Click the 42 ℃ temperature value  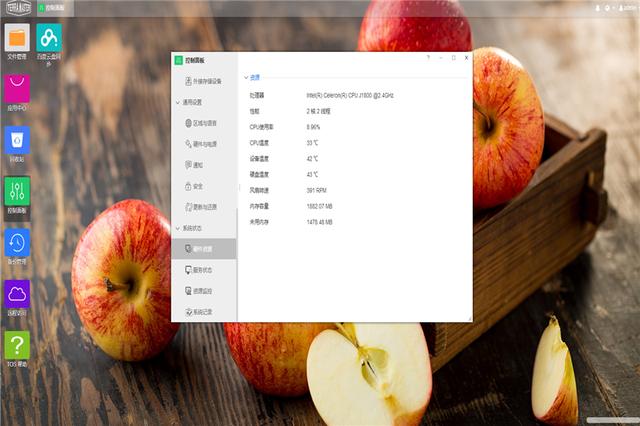pos(312,159)
